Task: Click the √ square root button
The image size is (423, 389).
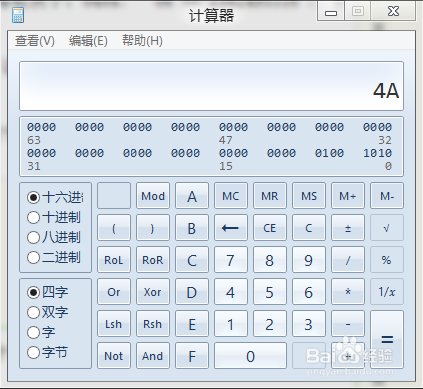Action: point(387,228)
